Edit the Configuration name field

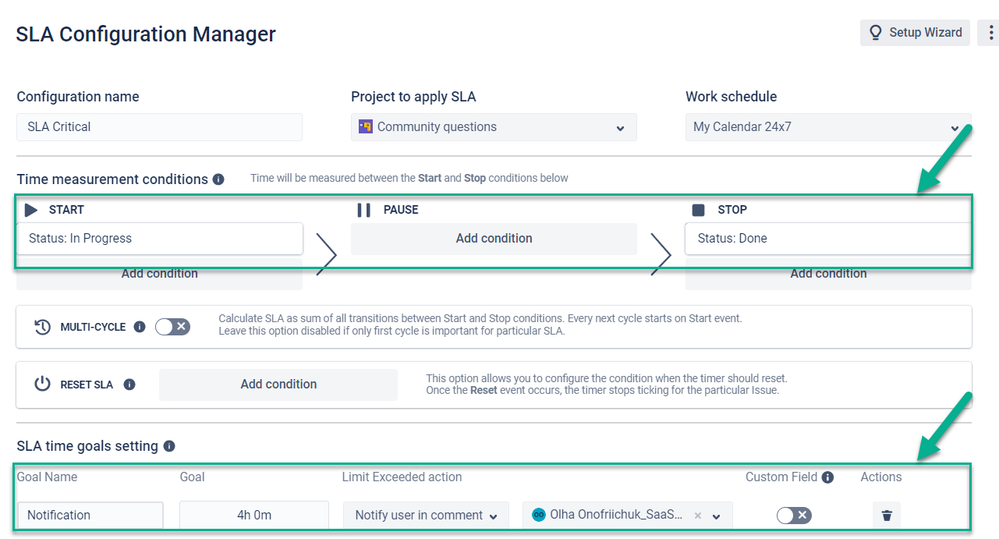click(159, 127)
